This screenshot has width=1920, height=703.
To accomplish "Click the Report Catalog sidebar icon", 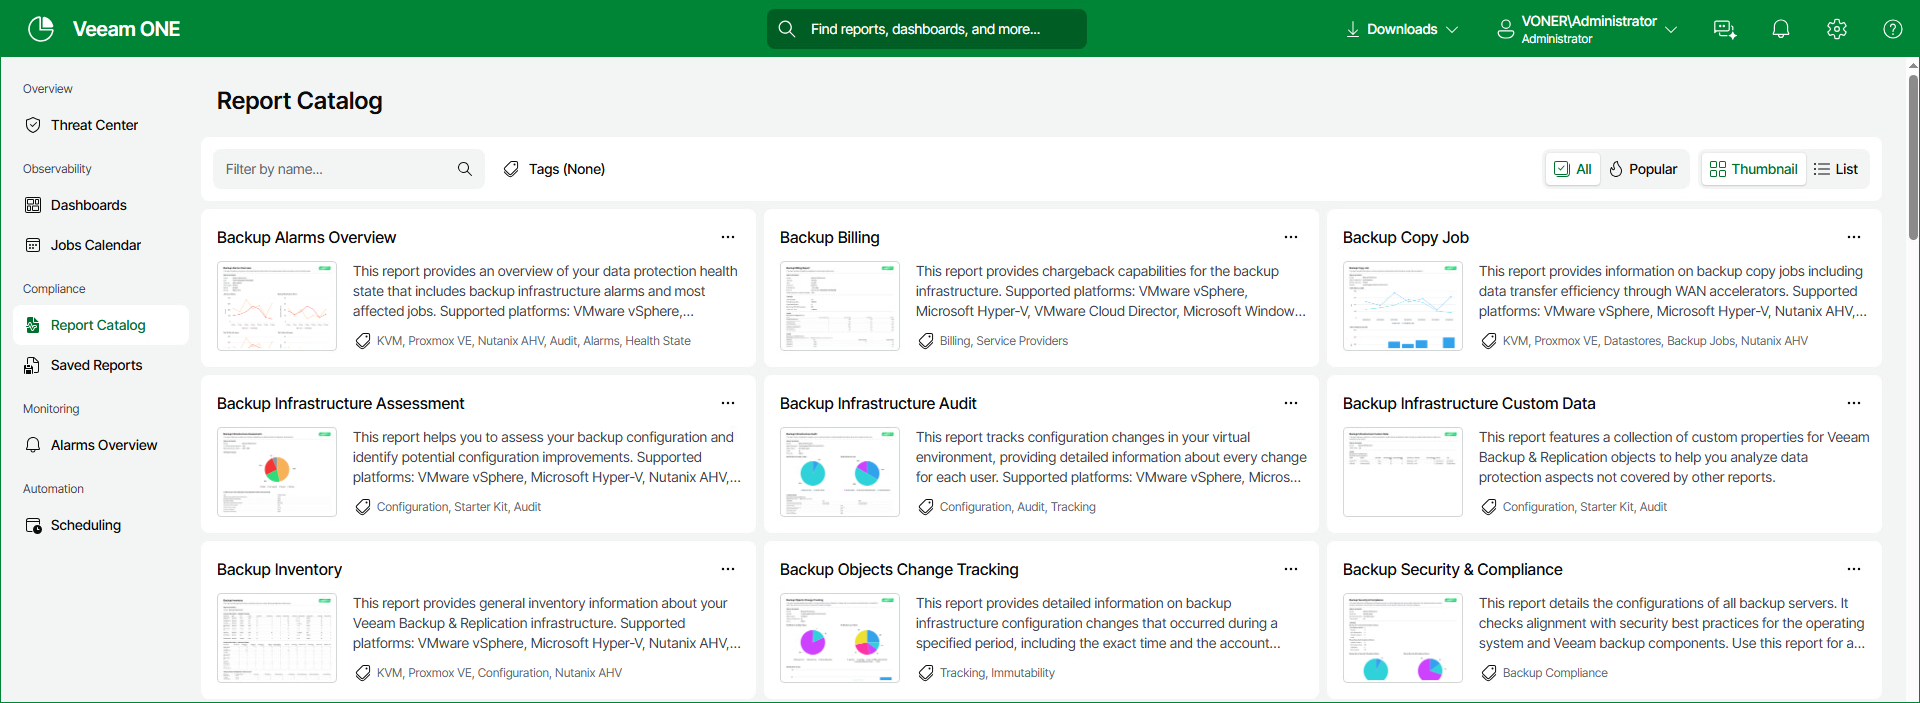I will point(33,325).
